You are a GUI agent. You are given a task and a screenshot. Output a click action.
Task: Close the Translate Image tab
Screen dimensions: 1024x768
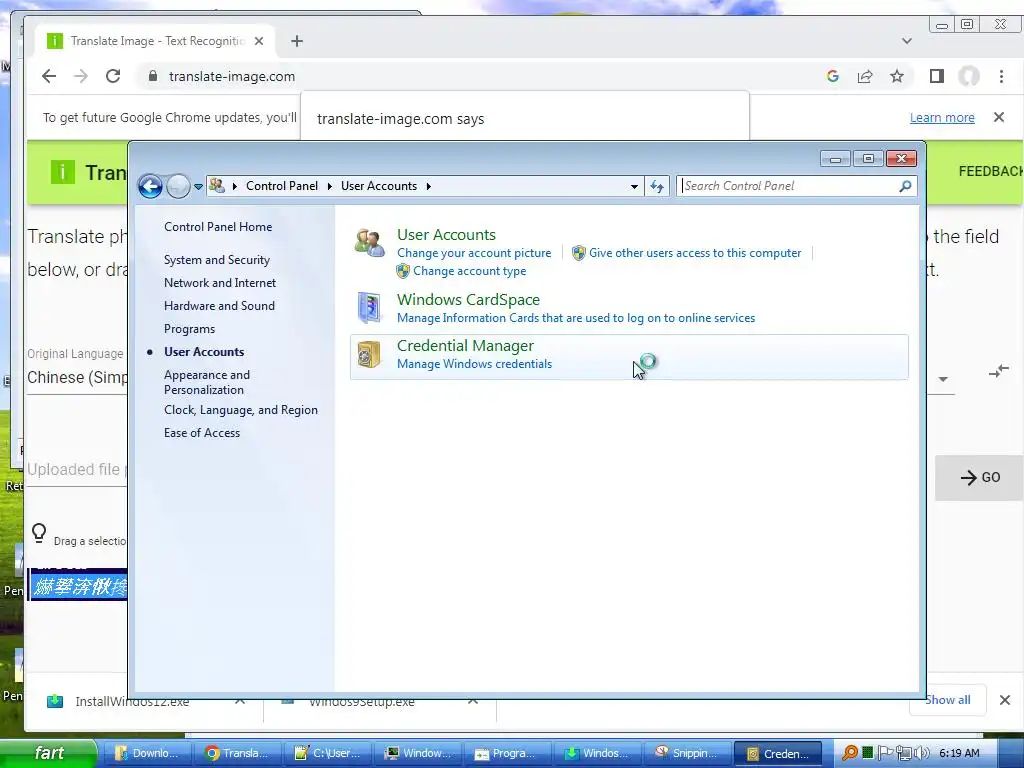pos(259,41)
